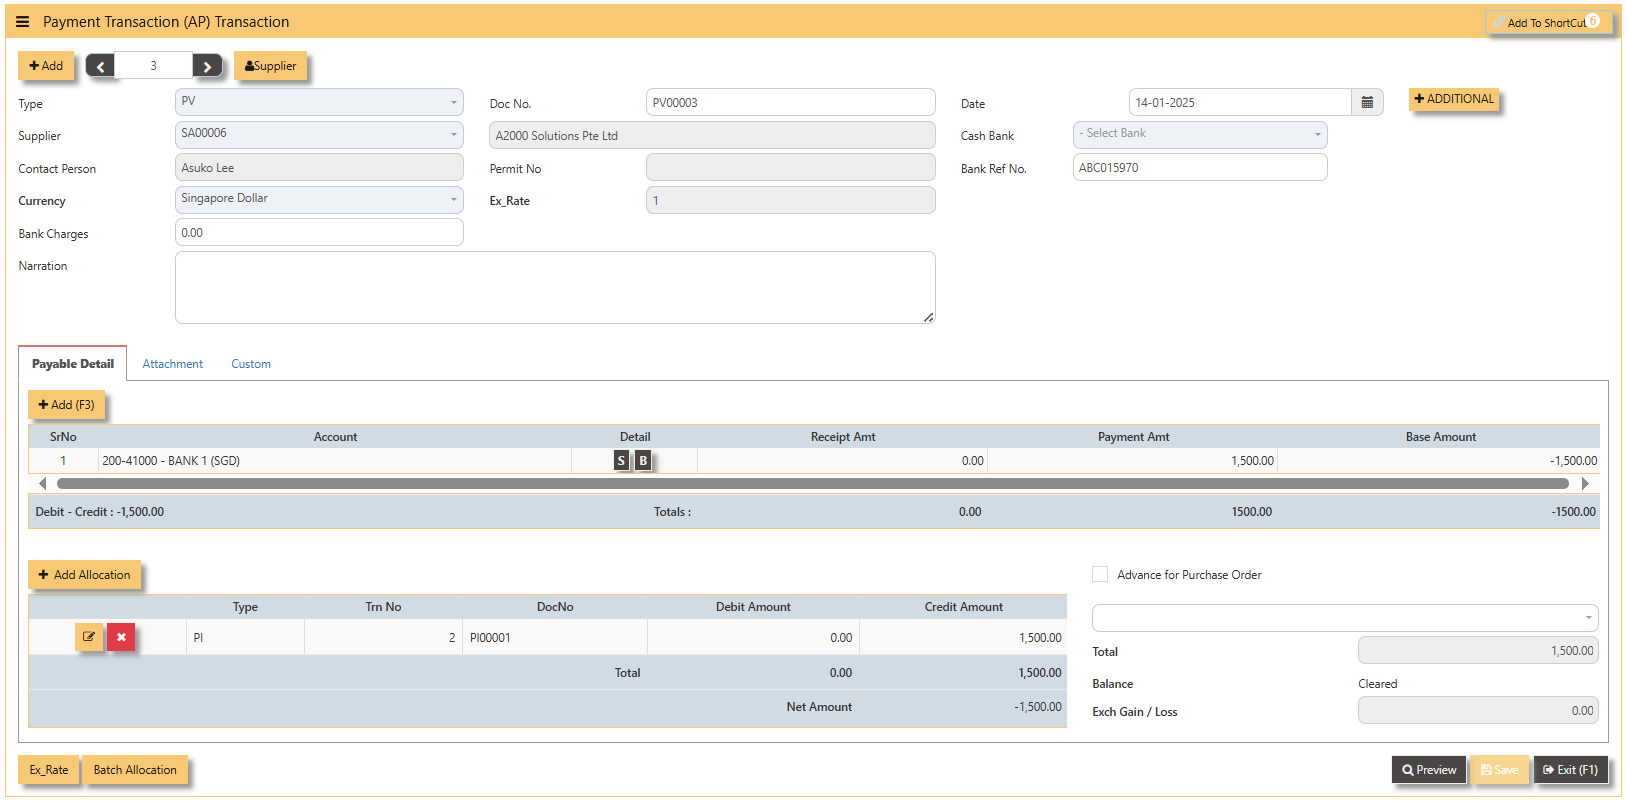Click the Bank Ref No. input field
The width and height of the screenshot is (1627, 804).
pos(1200,167)
